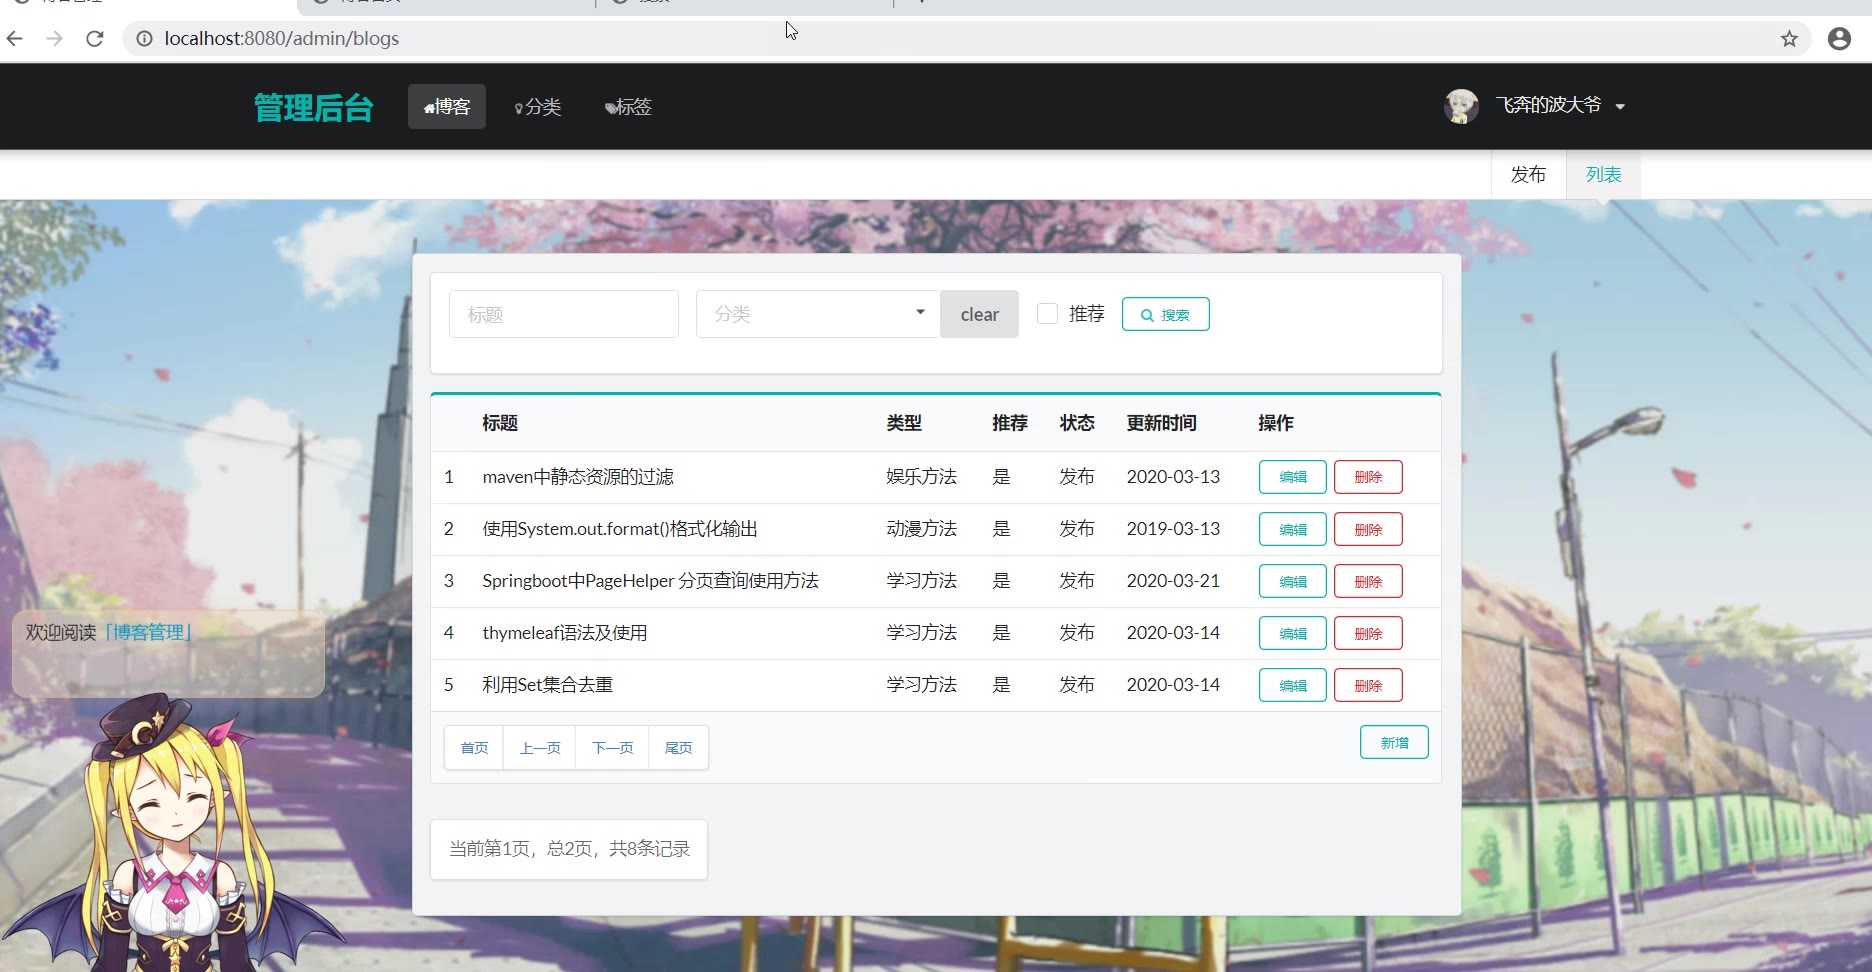Expand the 飞奔的波大爷 user menu
The width and height of the screenshot is (1872, 972).
click(1559, 106)
